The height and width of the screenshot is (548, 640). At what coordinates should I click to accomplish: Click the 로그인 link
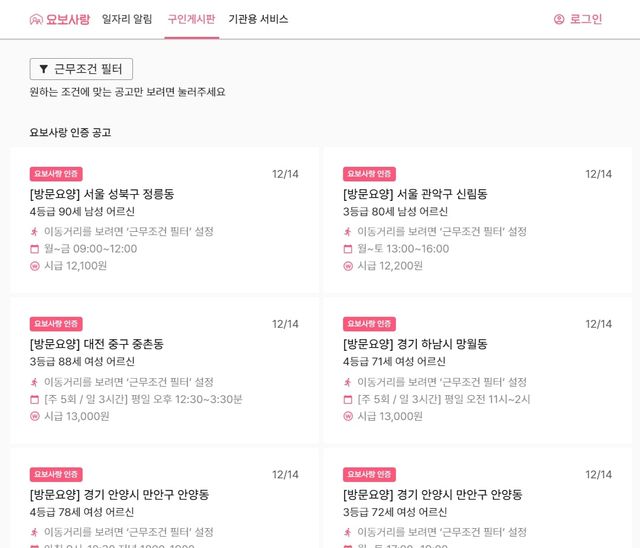586,19
